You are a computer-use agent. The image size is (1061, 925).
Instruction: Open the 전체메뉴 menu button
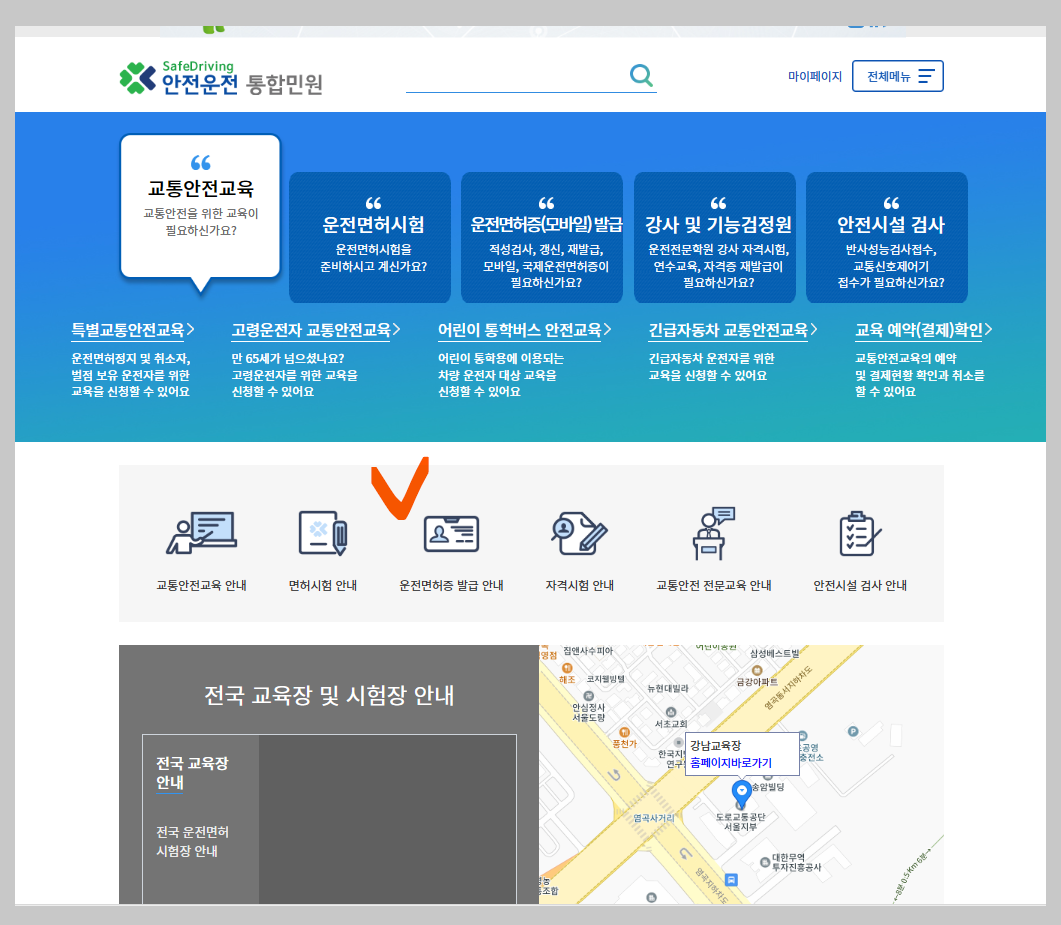pyautogui.click(x=897, y=75)
